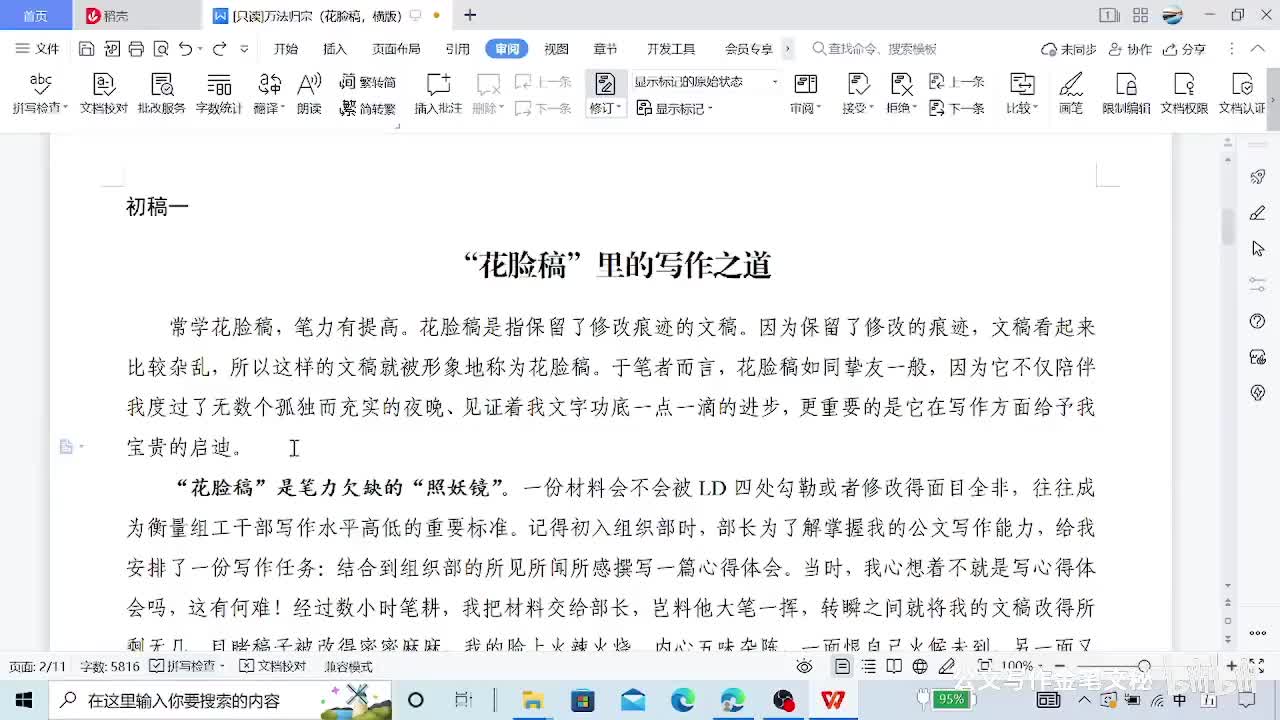This screenshot has height=720, width=1280.
Task: Open the help icon in right sidebar
Action: [x=1258, y=321]
